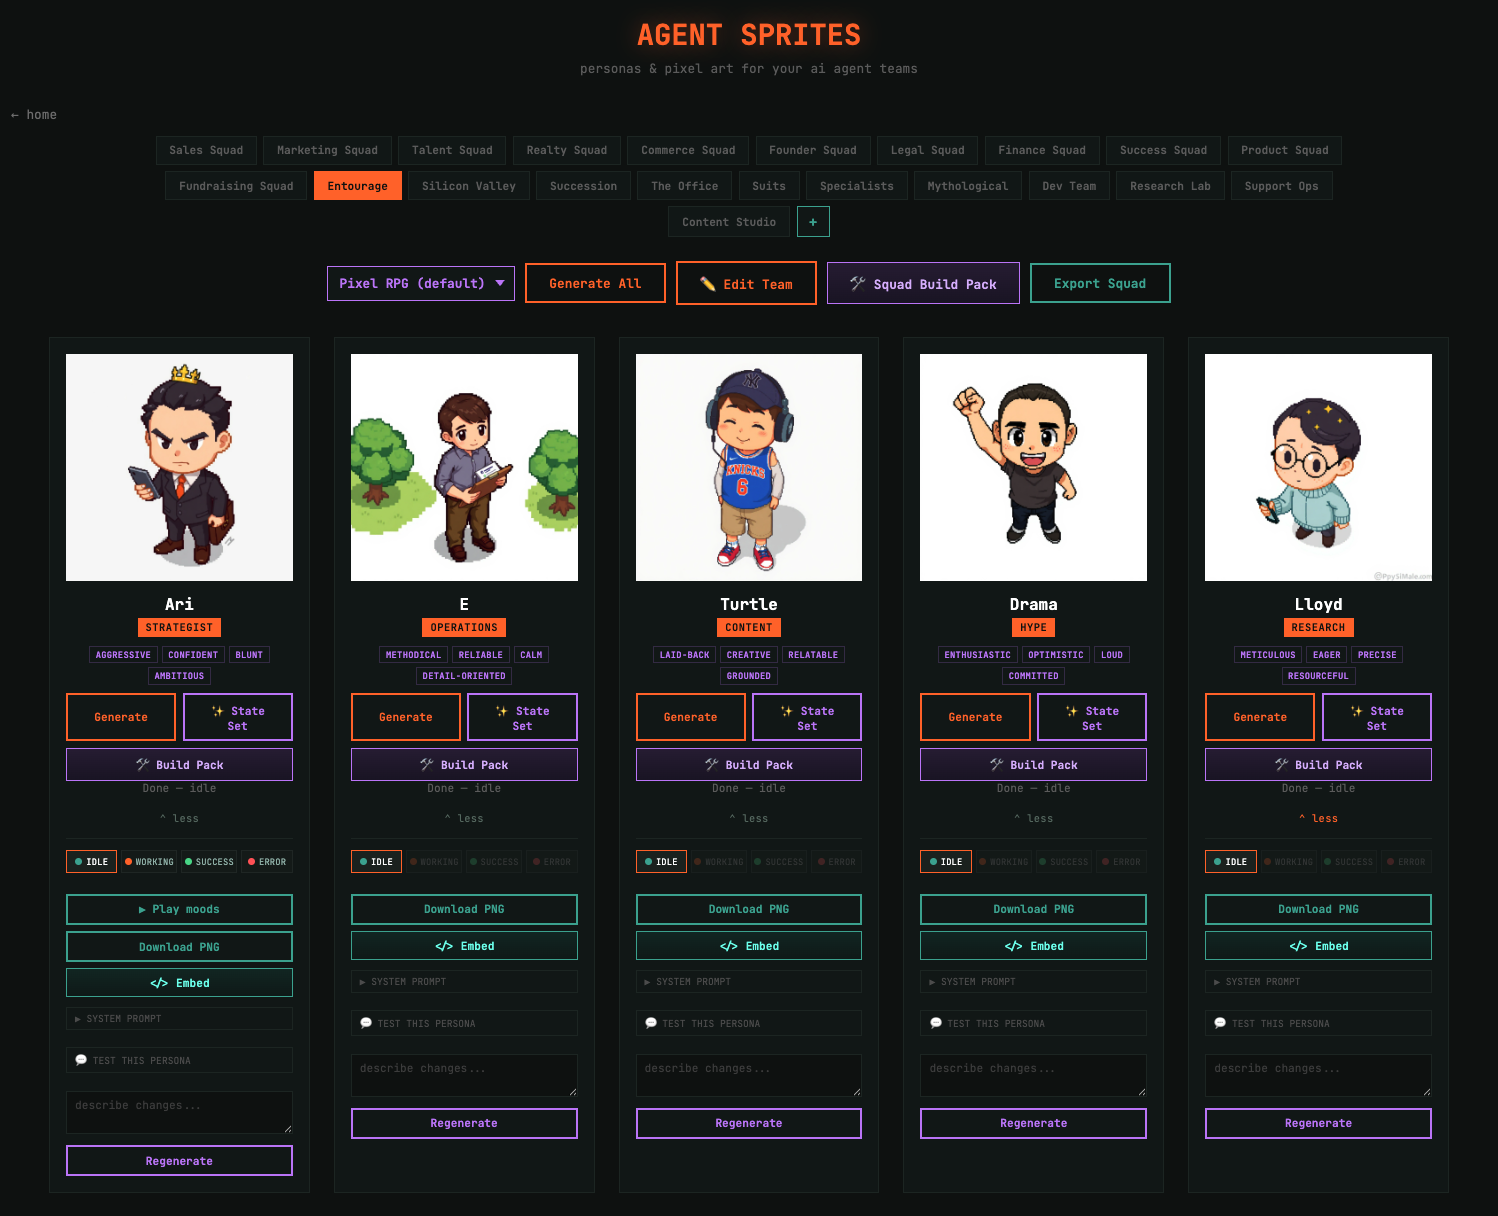This screenshot has height=1216, width=1498.
Task: Select Turtle's IDLE state
Action: coord(661,861)
